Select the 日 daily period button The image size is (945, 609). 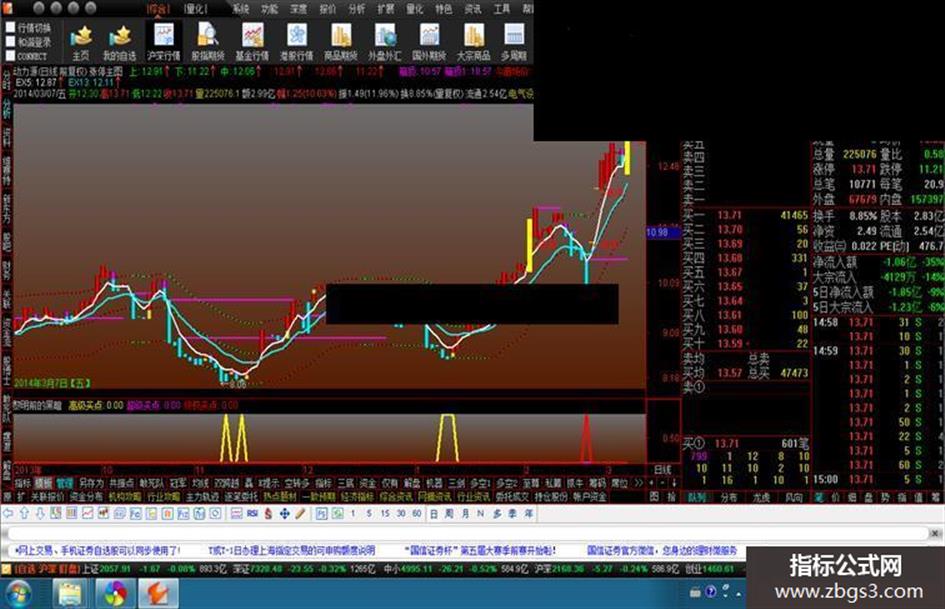coord(433,514)
